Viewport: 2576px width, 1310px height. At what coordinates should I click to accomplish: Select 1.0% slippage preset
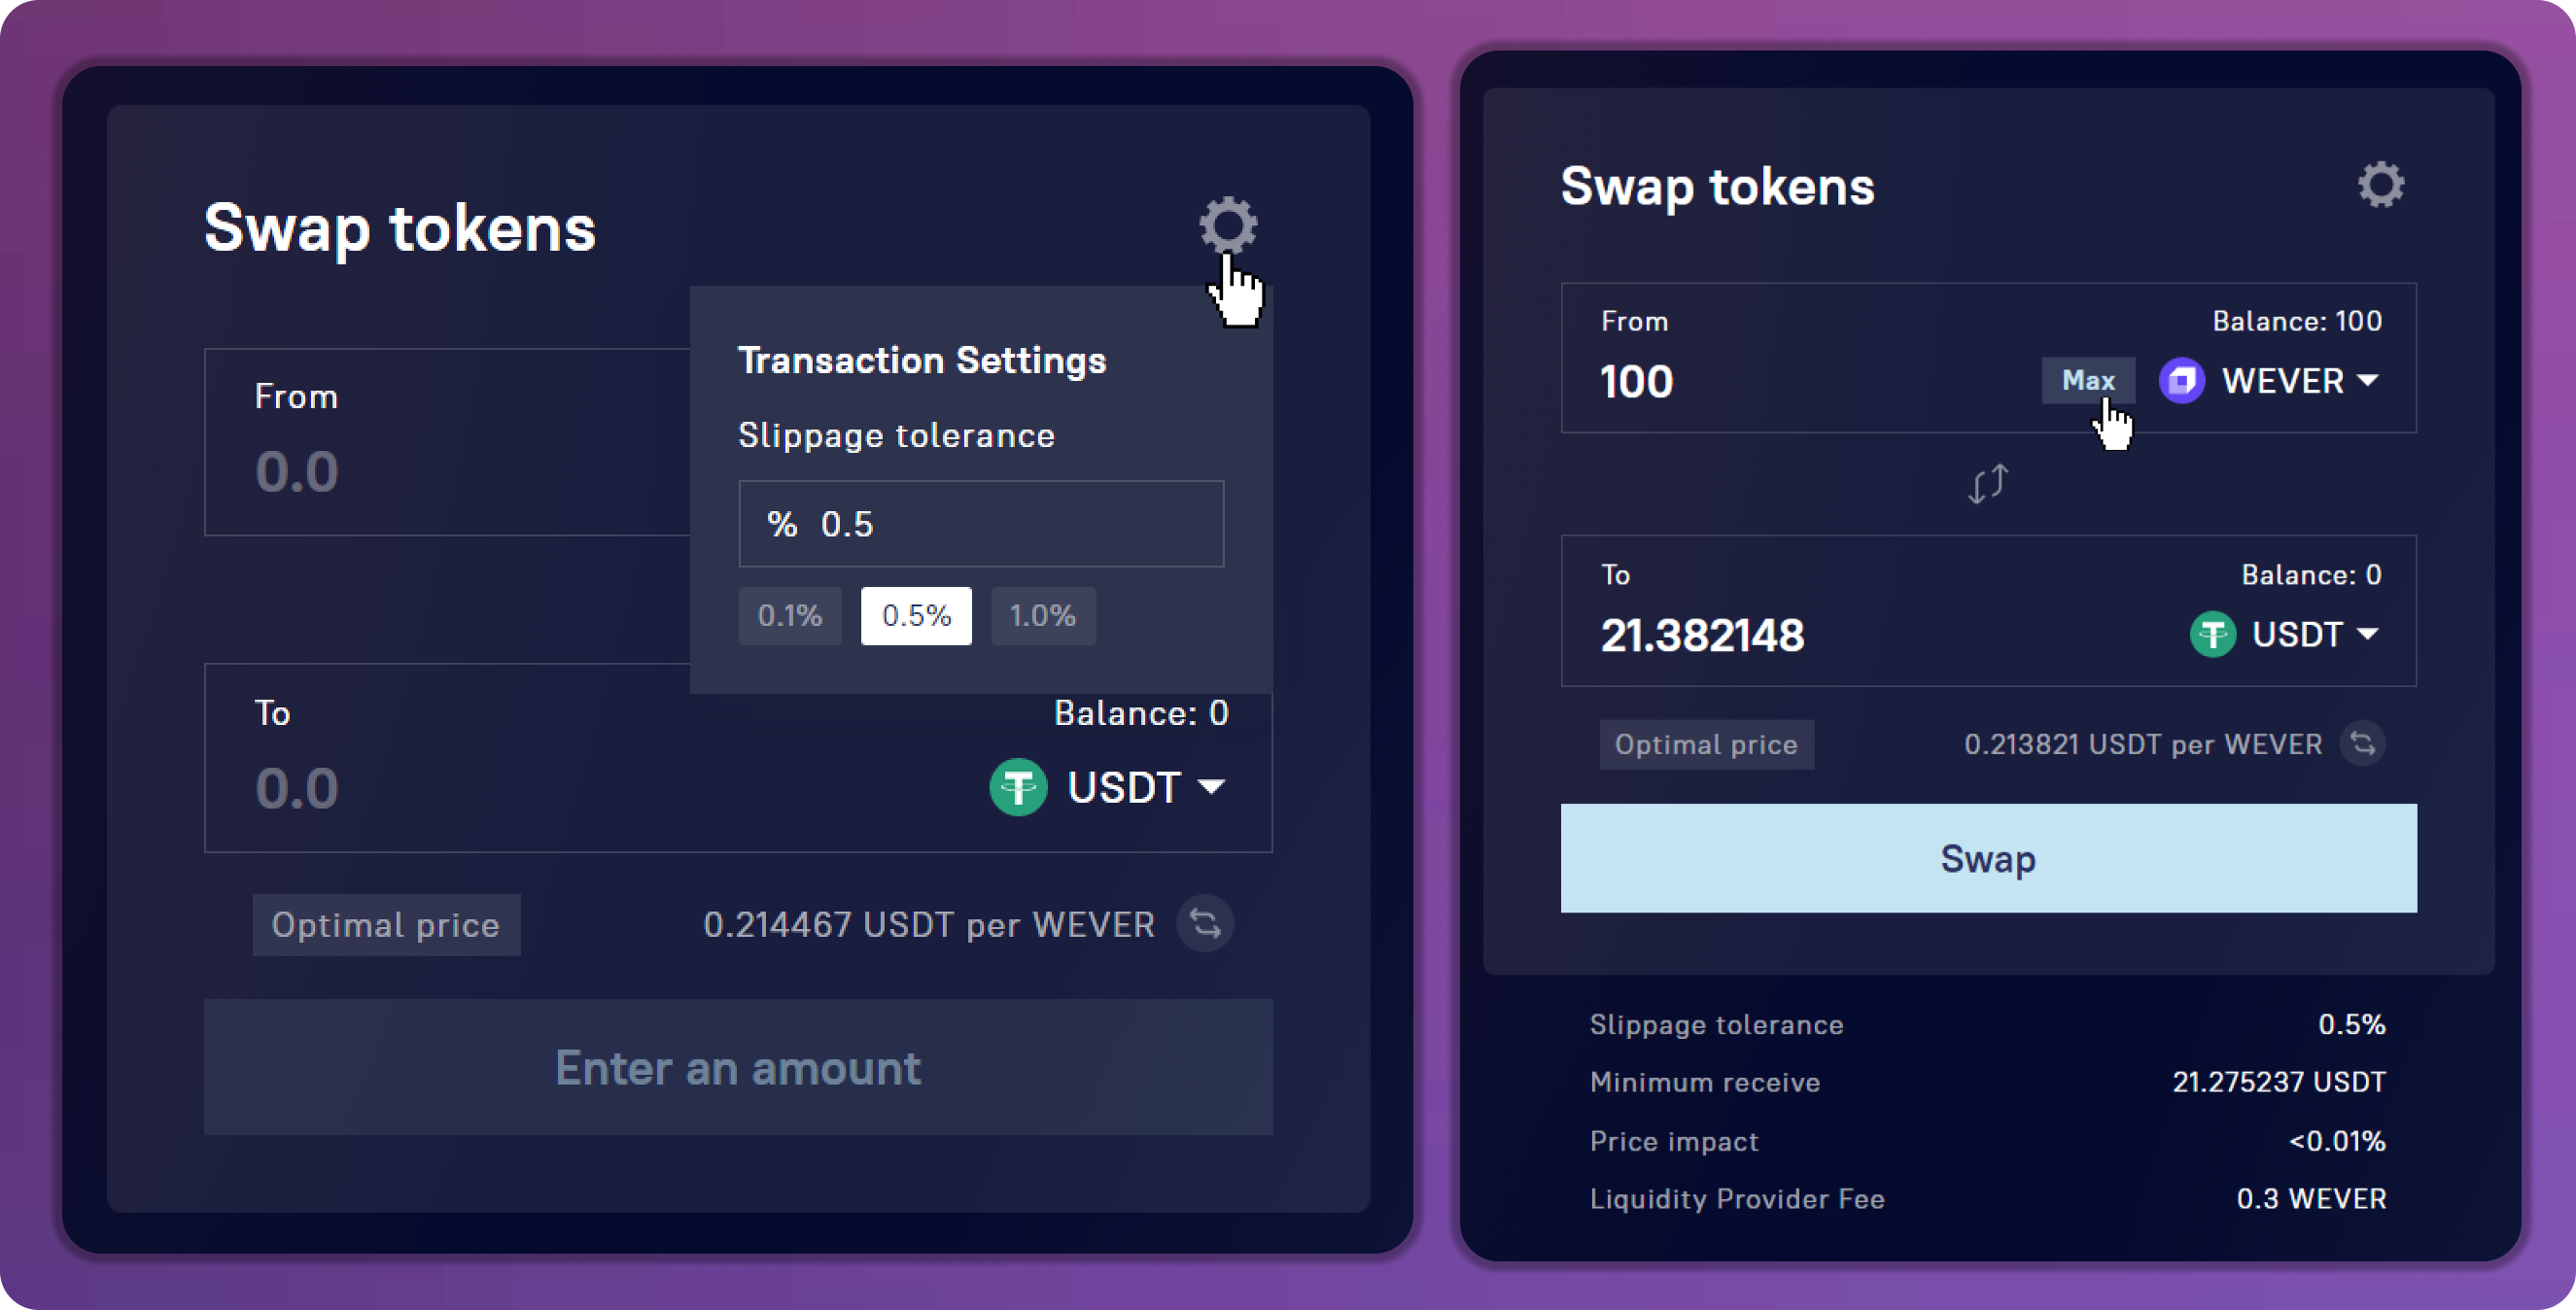[x=1043, y=616]
